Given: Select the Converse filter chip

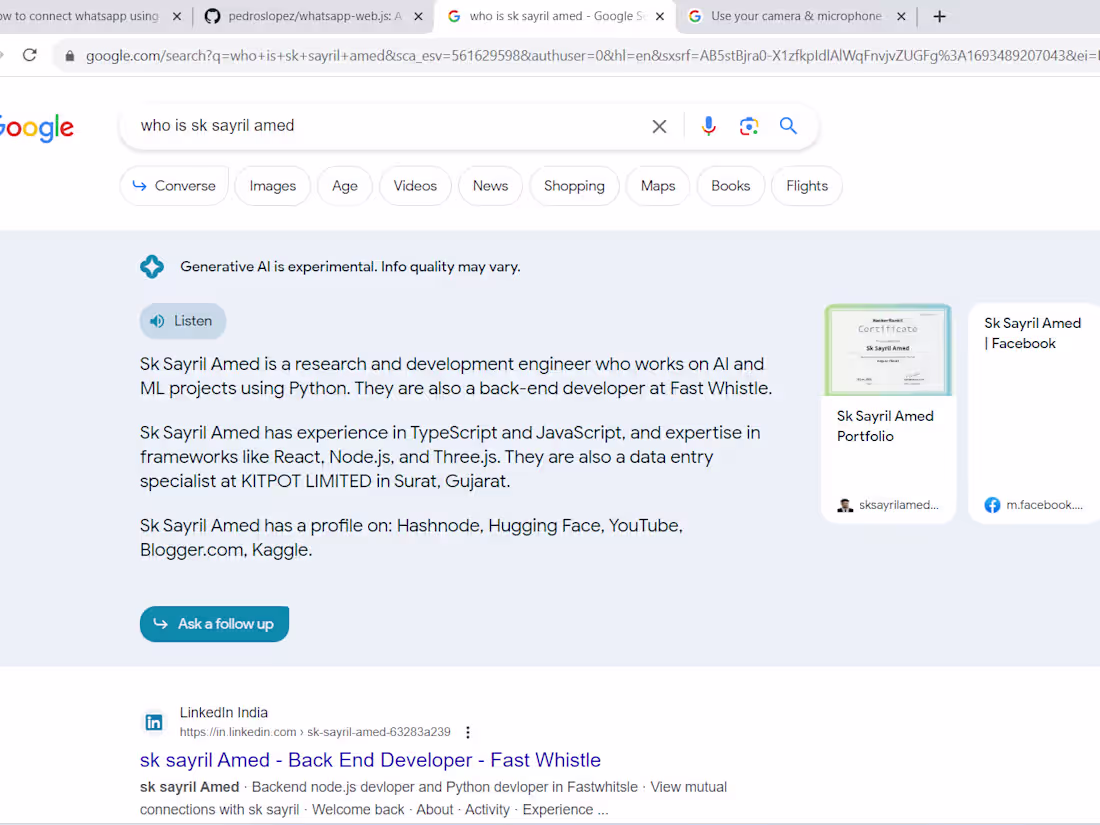Looking at the screenshot, I should click(174, 186).
